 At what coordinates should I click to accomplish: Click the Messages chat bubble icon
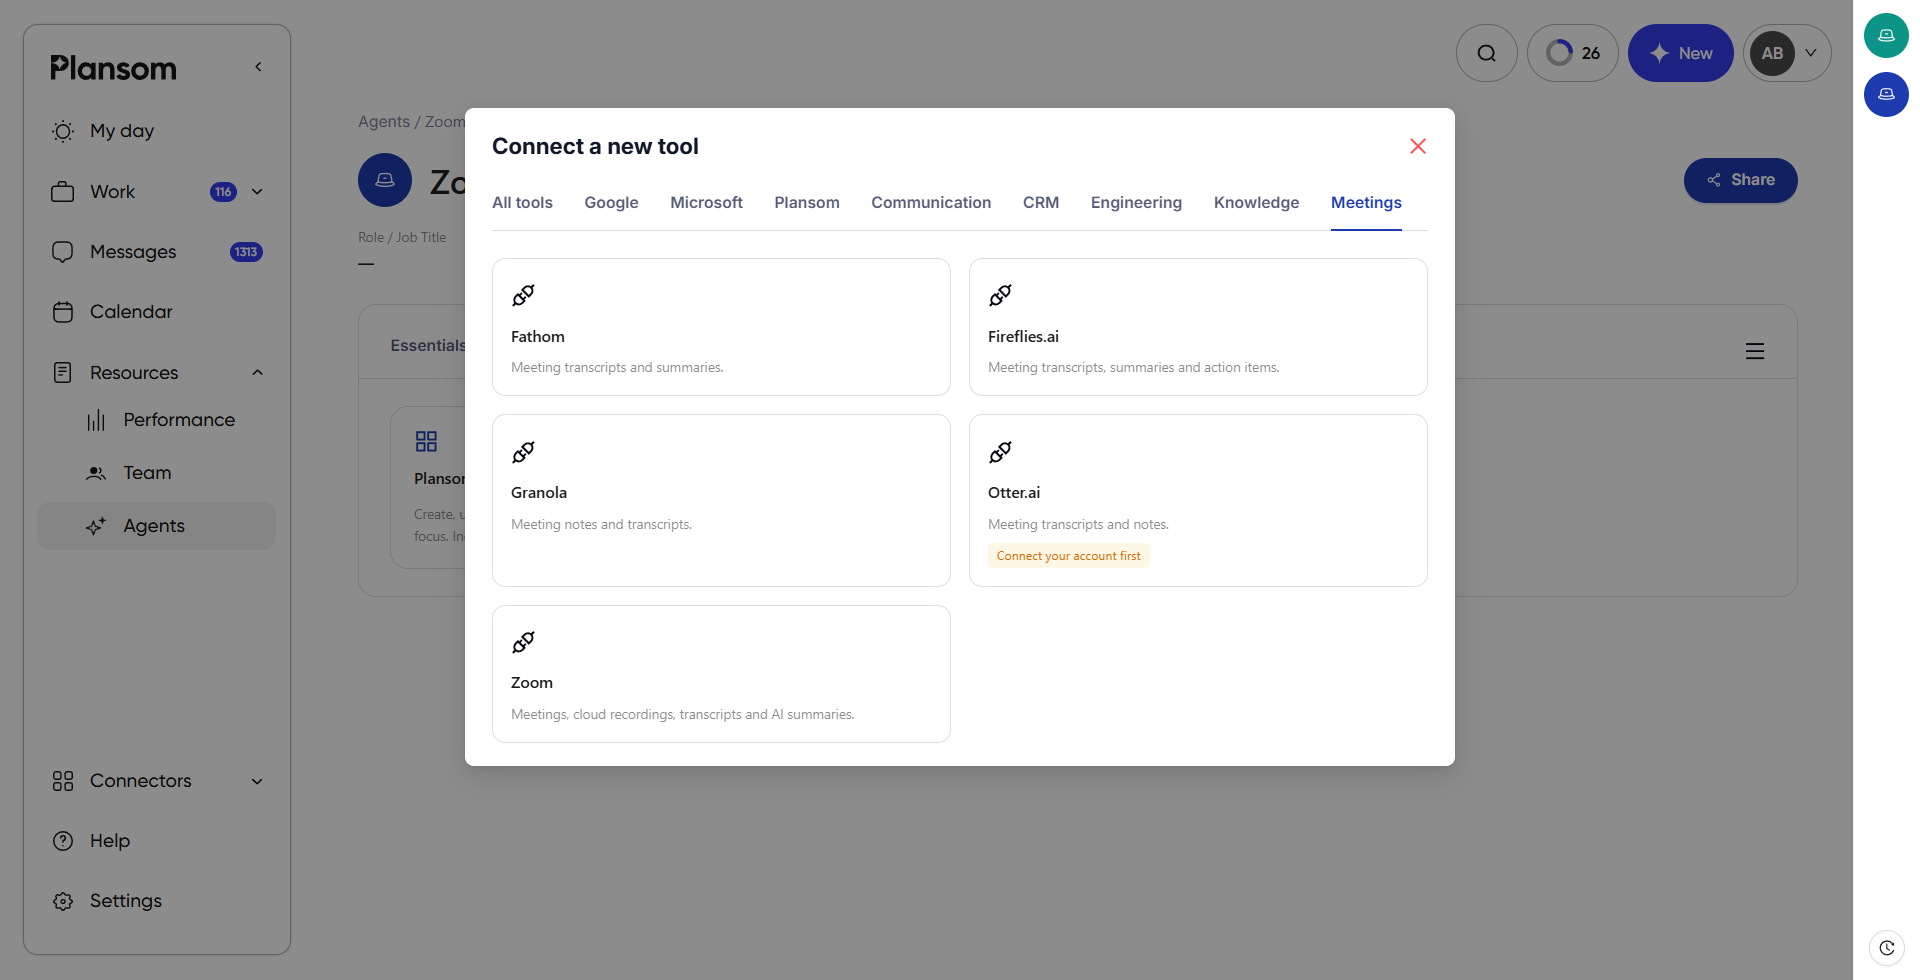tap(63, 252)
